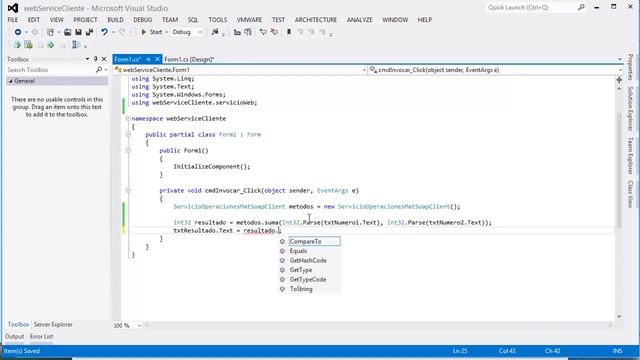
Task: Click the Save icon in toolbar
Action: point(78,32)
